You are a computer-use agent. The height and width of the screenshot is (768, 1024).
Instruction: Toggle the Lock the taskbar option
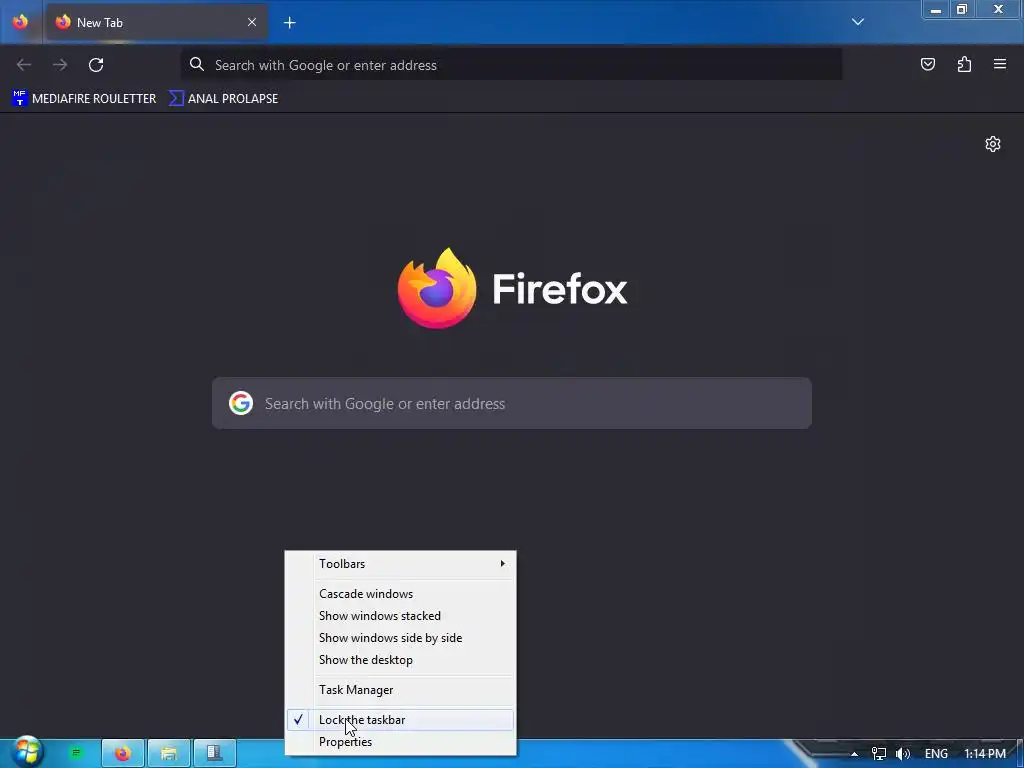coord(400,720)
